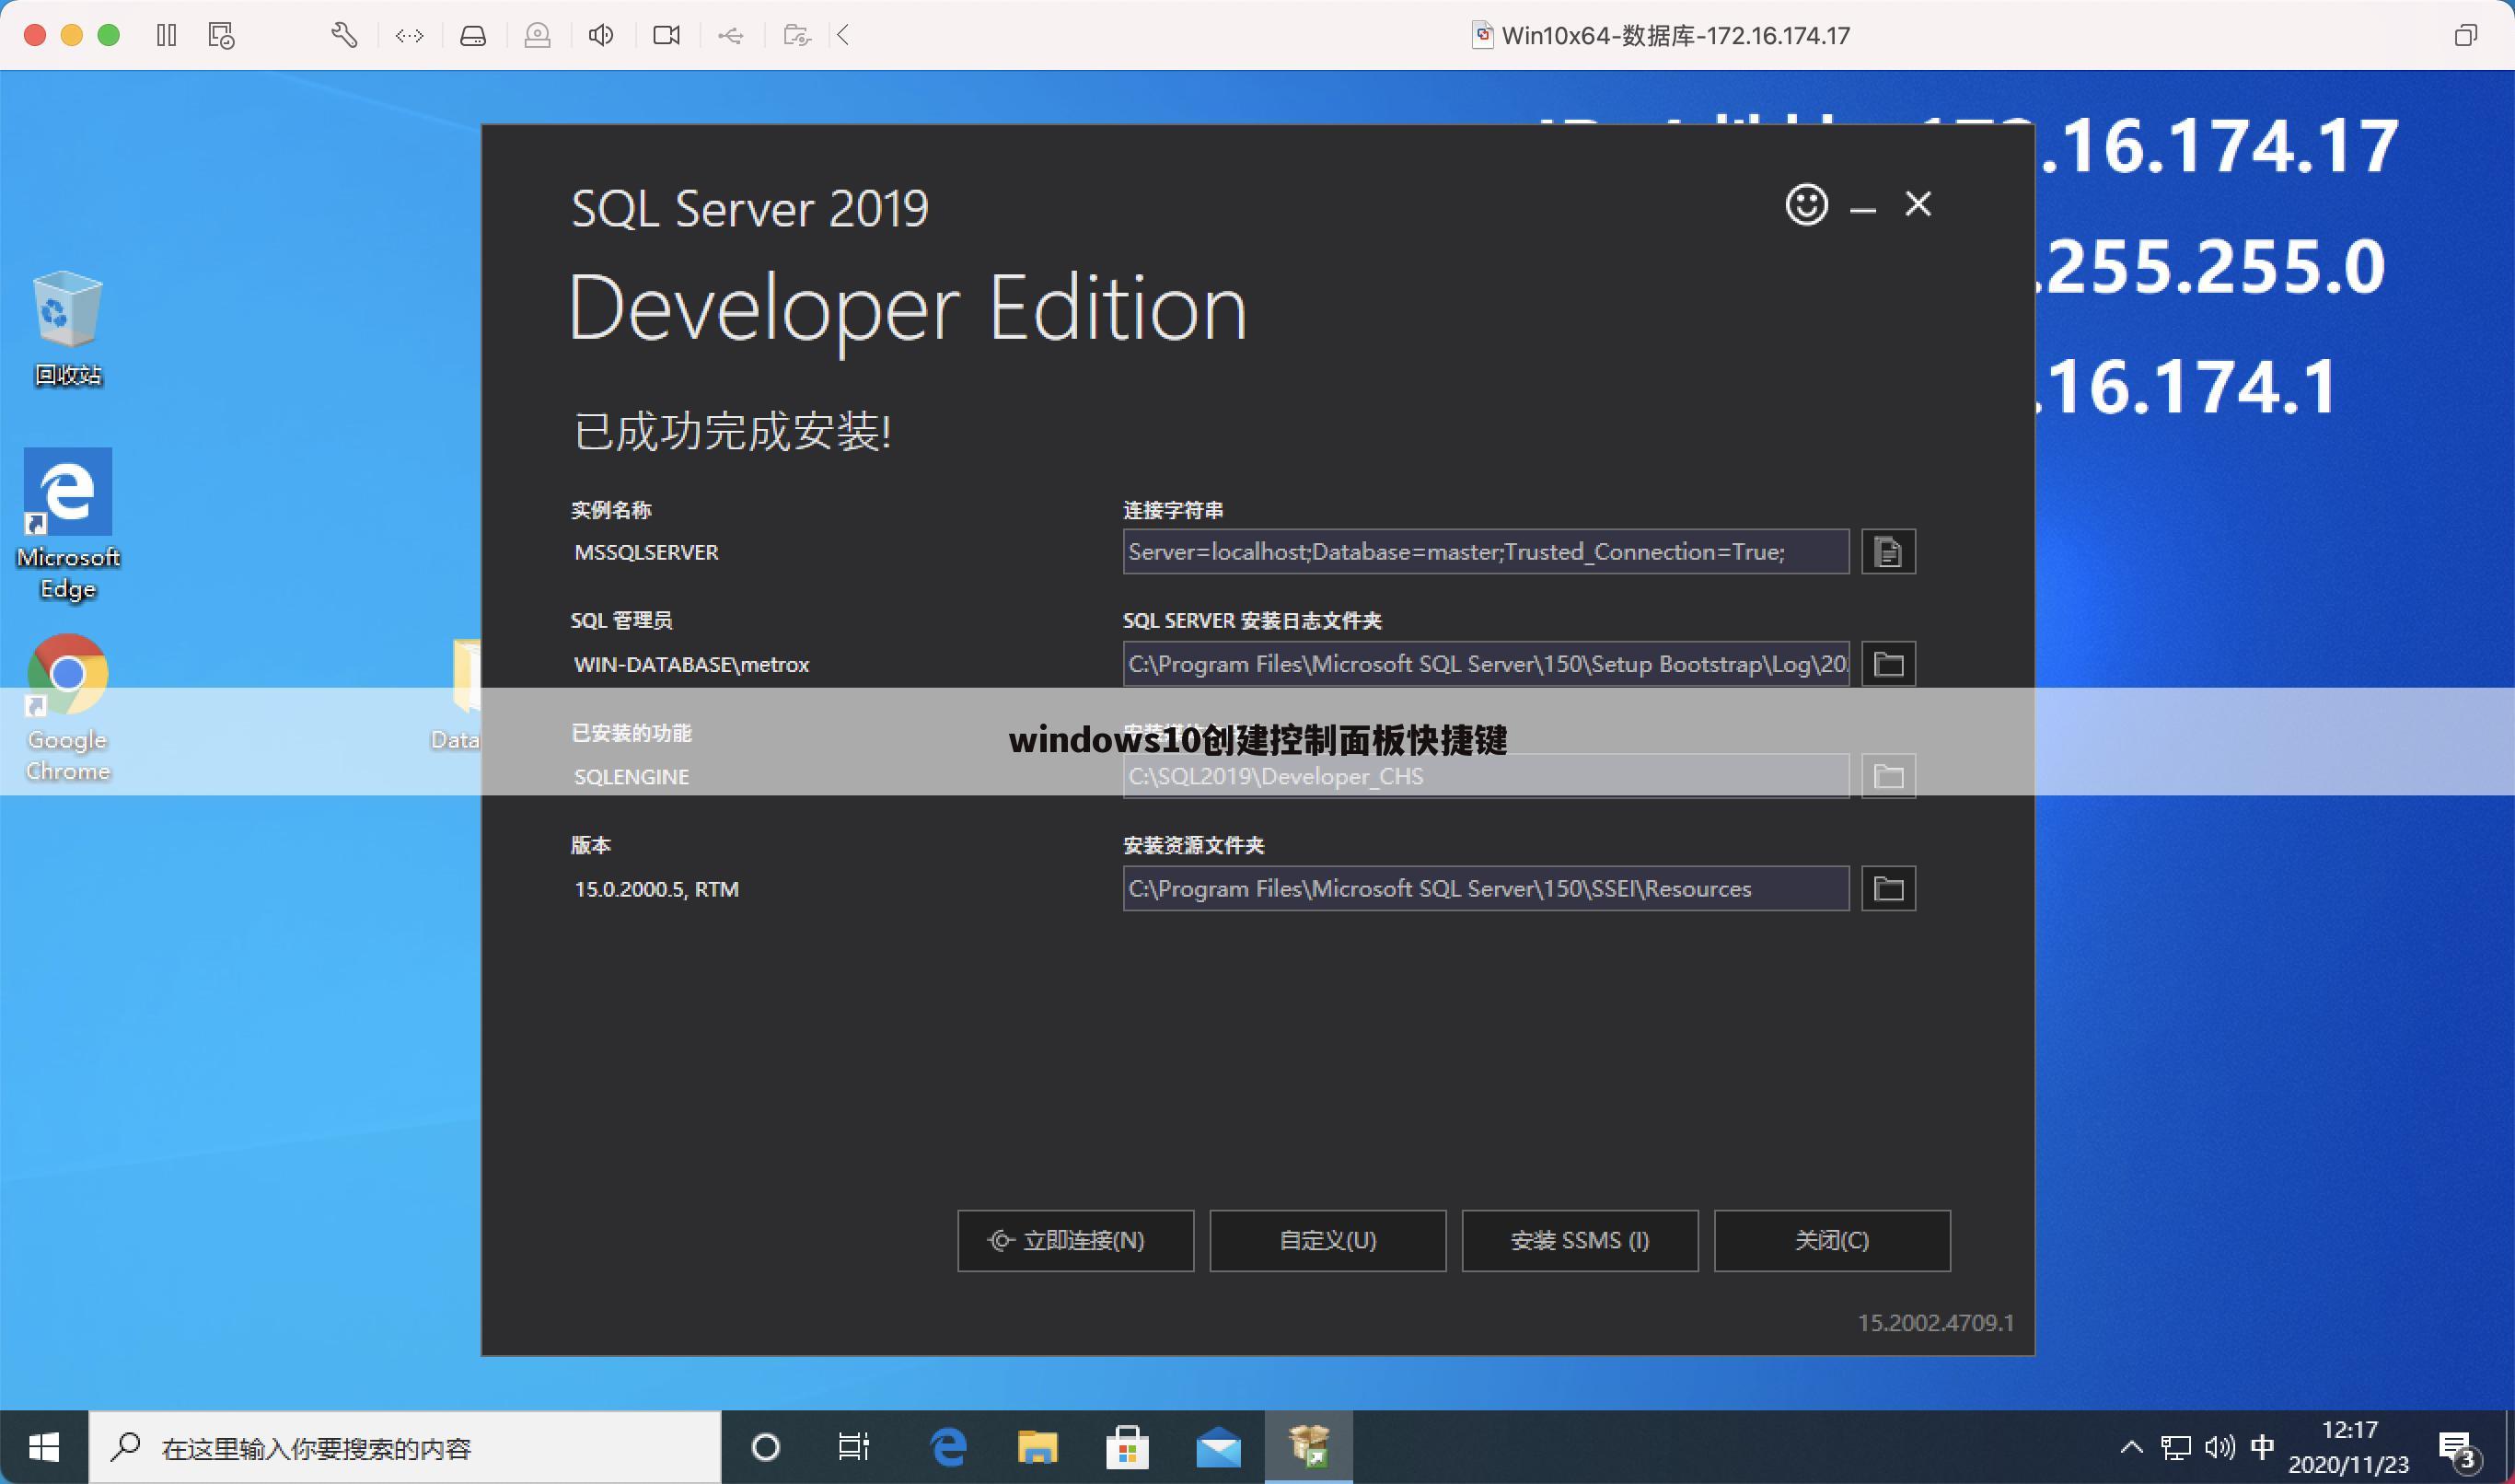The width and height of the screenshot is (2515, 1484).
Task: Open the Microsoft Edge desktop shortcut
Action: point(68,525)
